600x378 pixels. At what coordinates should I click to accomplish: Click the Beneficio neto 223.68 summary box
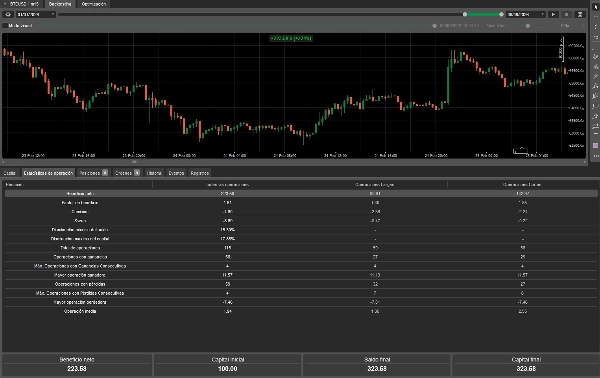coord(77,365)
